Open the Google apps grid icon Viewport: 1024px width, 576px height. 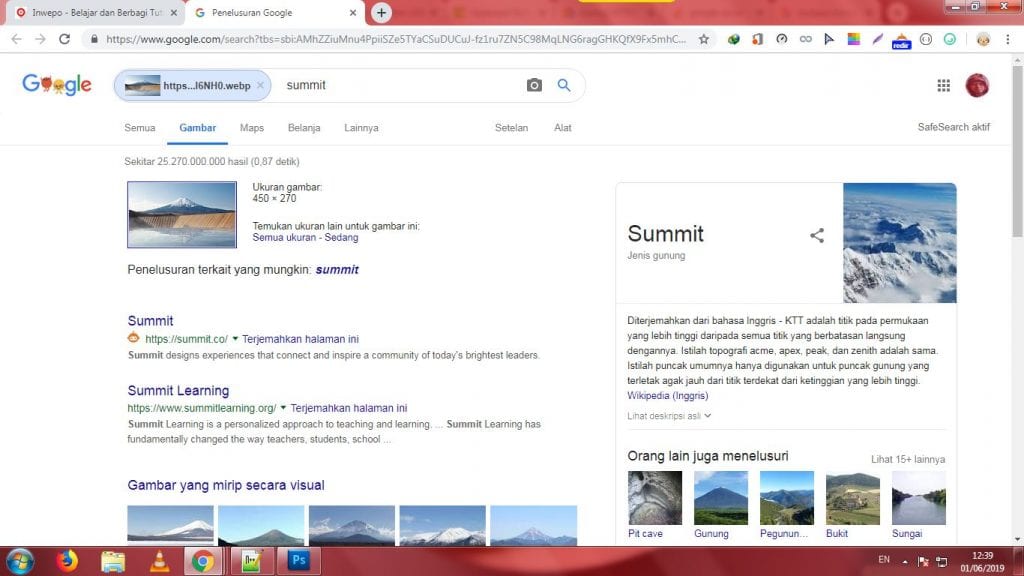click(x=944, y=86)
